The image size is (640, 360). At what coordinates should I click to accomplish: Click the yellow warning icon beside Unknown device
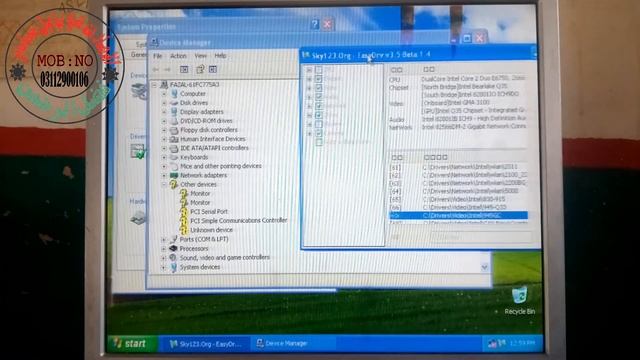[x=184, y=230]
